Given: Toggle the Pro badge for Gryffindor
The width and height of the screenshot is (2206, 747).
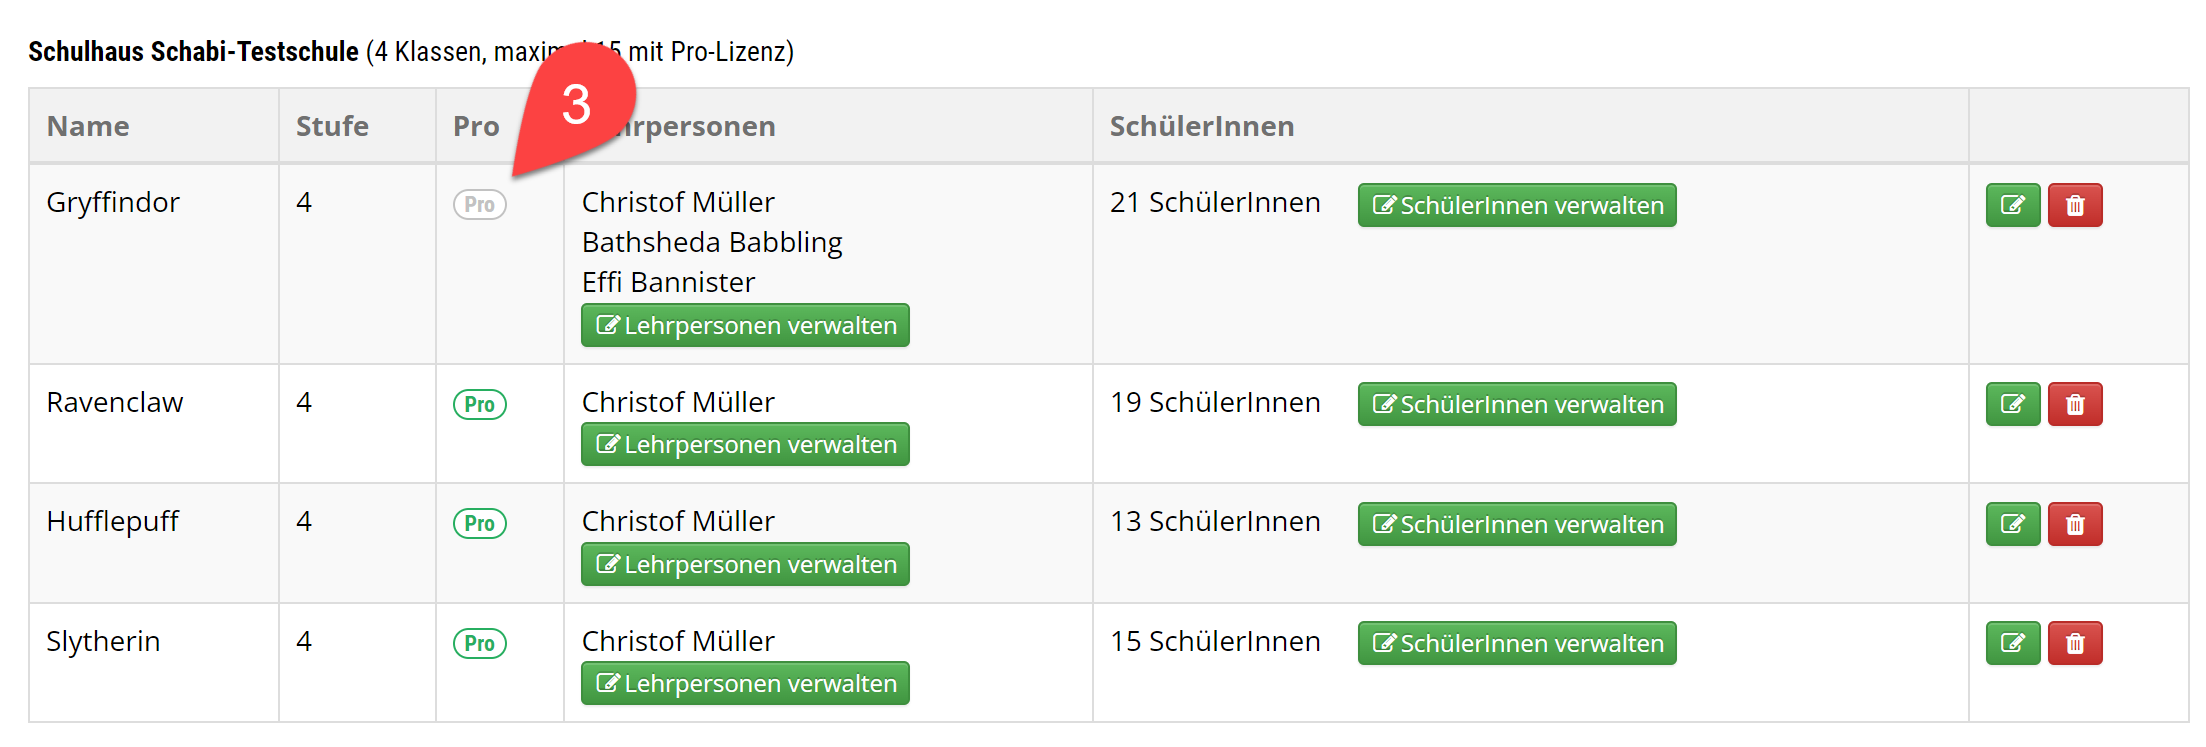Looking at the screenshot, I should [479, 204].
